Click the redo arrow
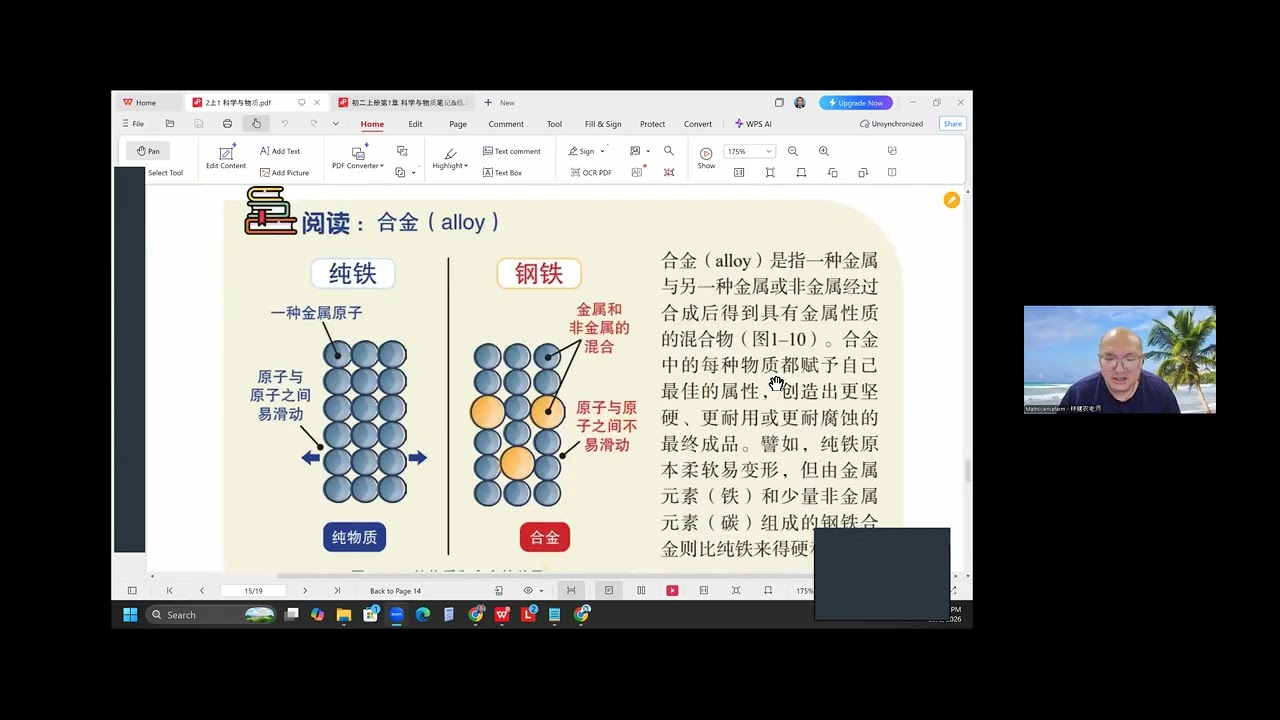Viewport: 1280px width, 720px height. pos(313,124)
